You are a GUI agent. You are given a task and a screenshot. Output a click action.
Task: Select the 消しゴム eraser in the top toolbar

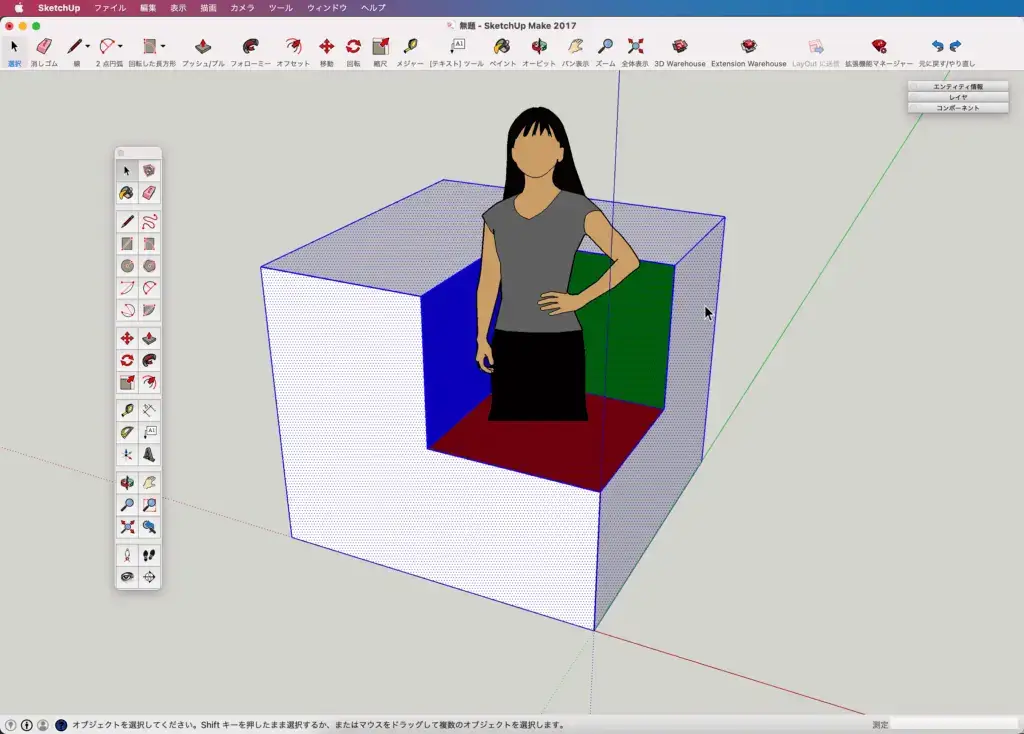[44, 52]
